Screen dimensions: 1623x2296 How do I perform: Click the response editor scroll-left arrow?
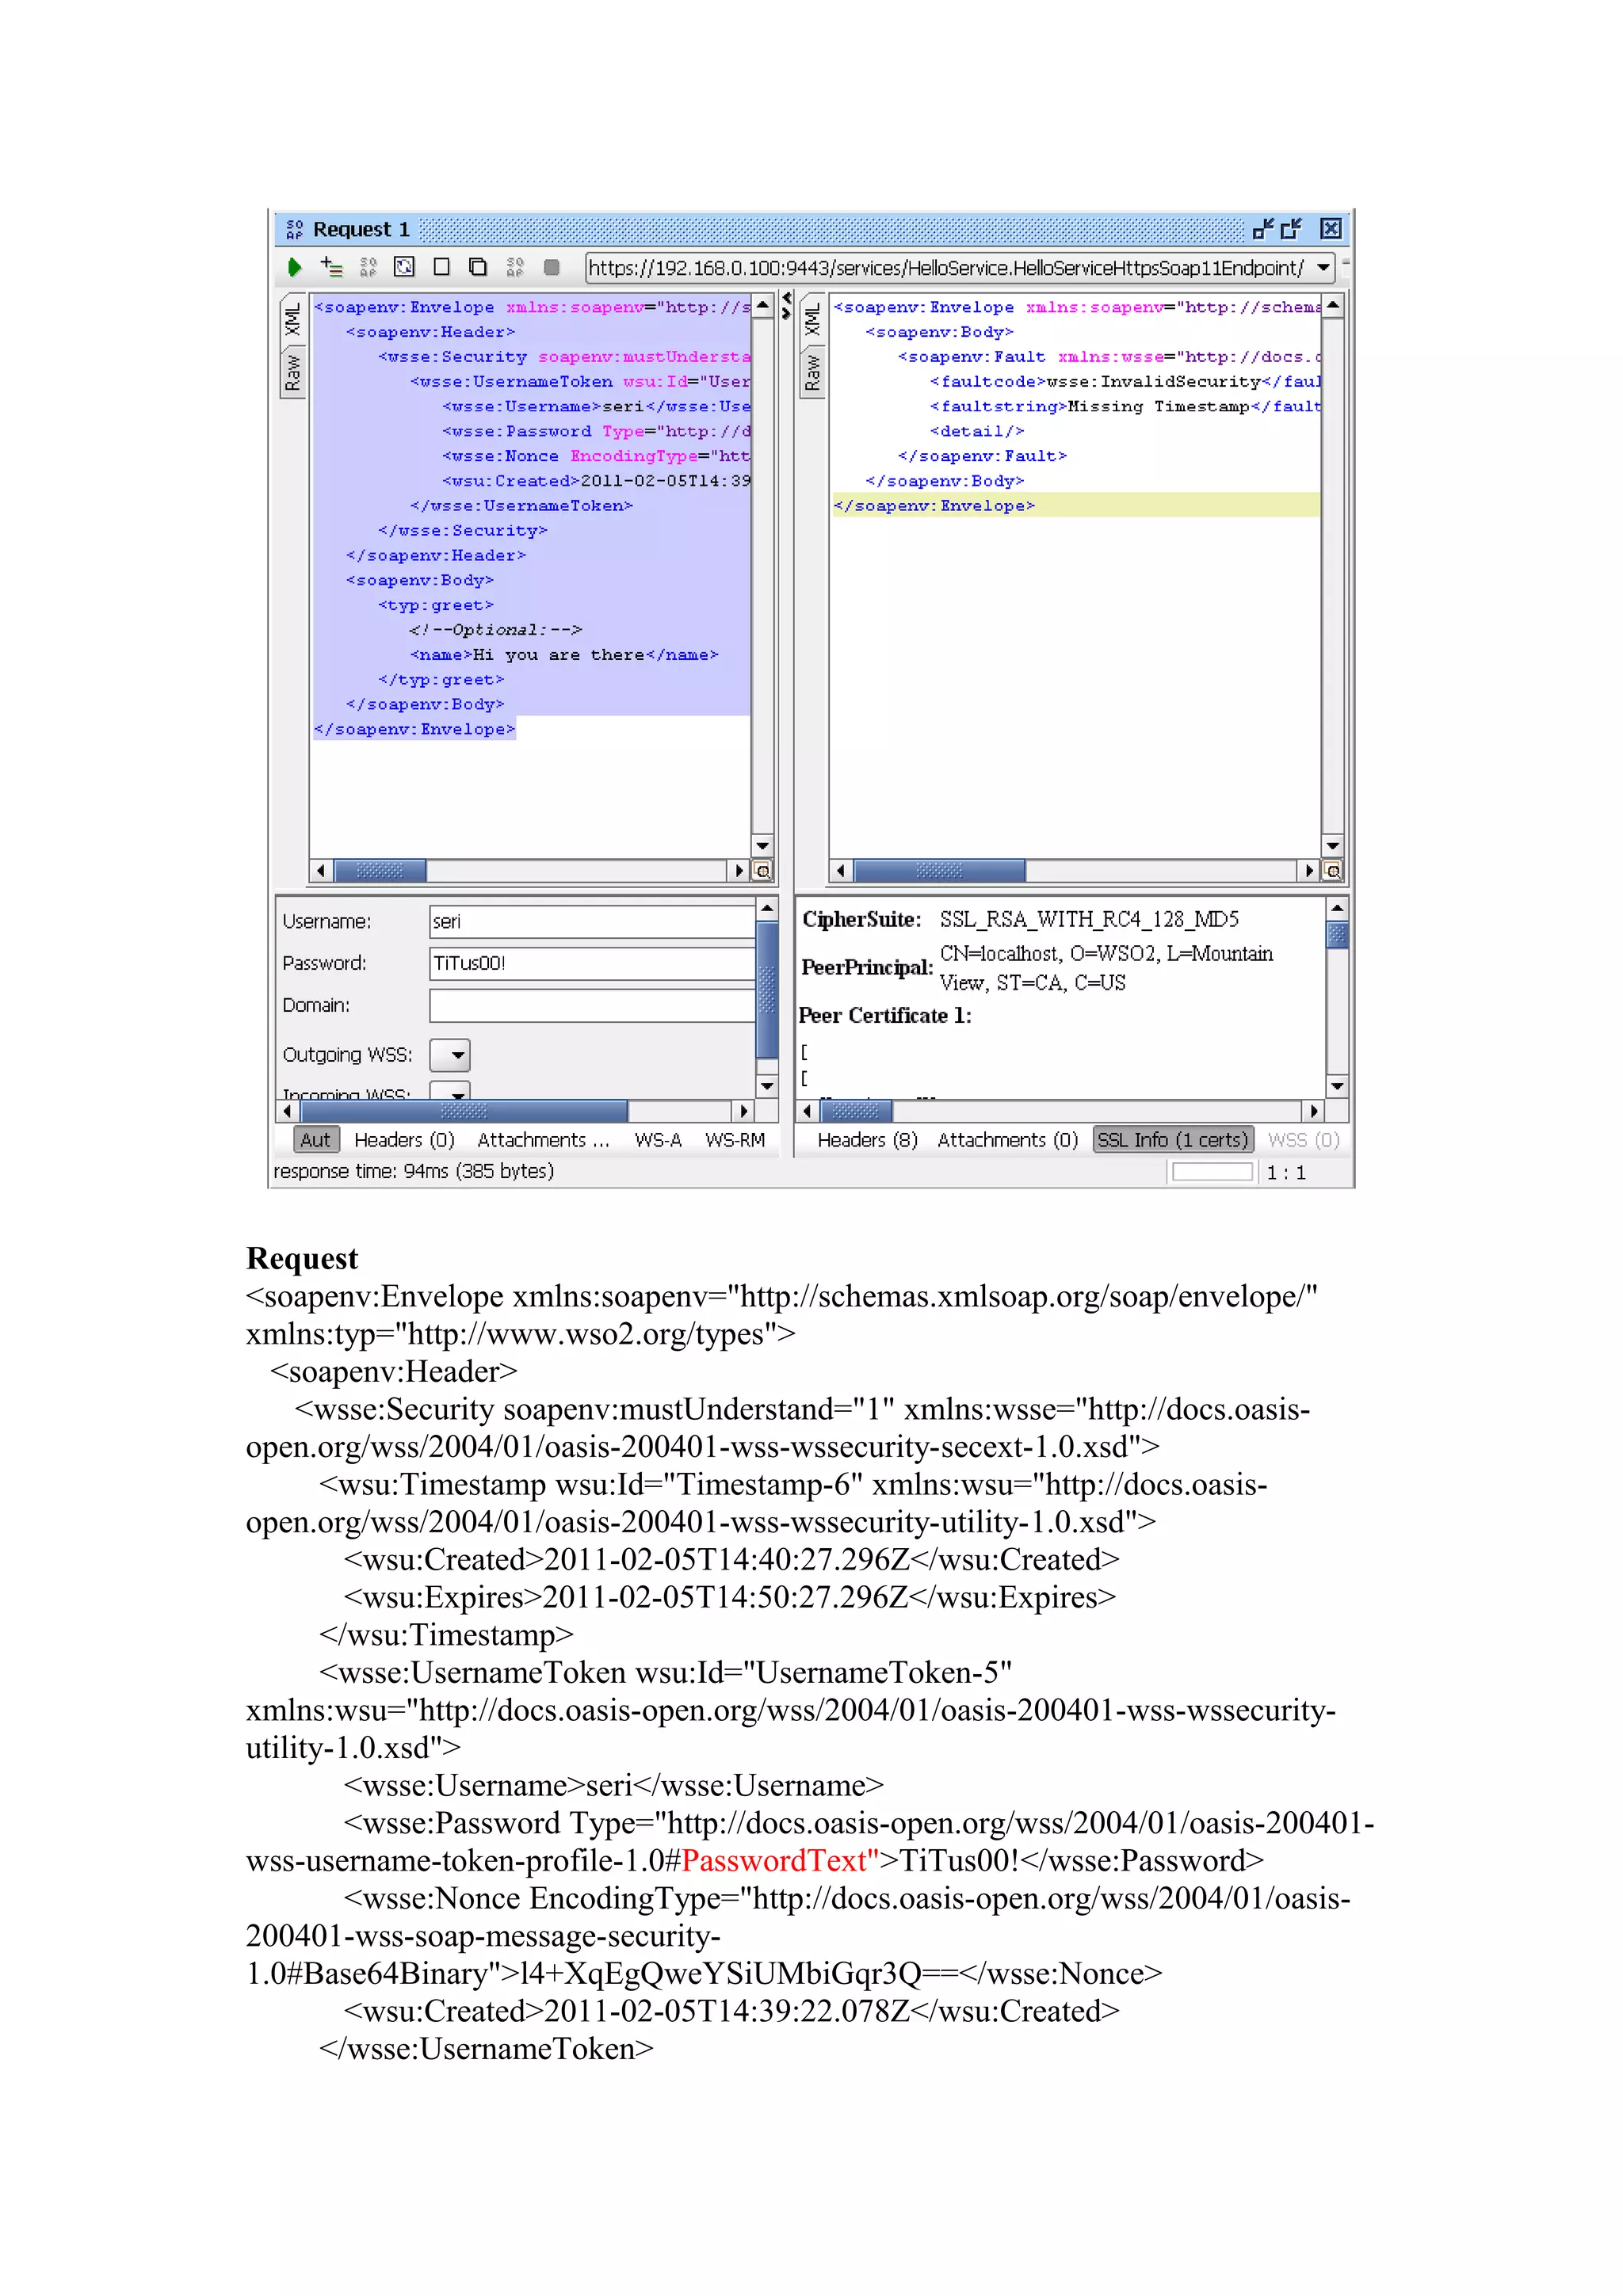[841, 871]
